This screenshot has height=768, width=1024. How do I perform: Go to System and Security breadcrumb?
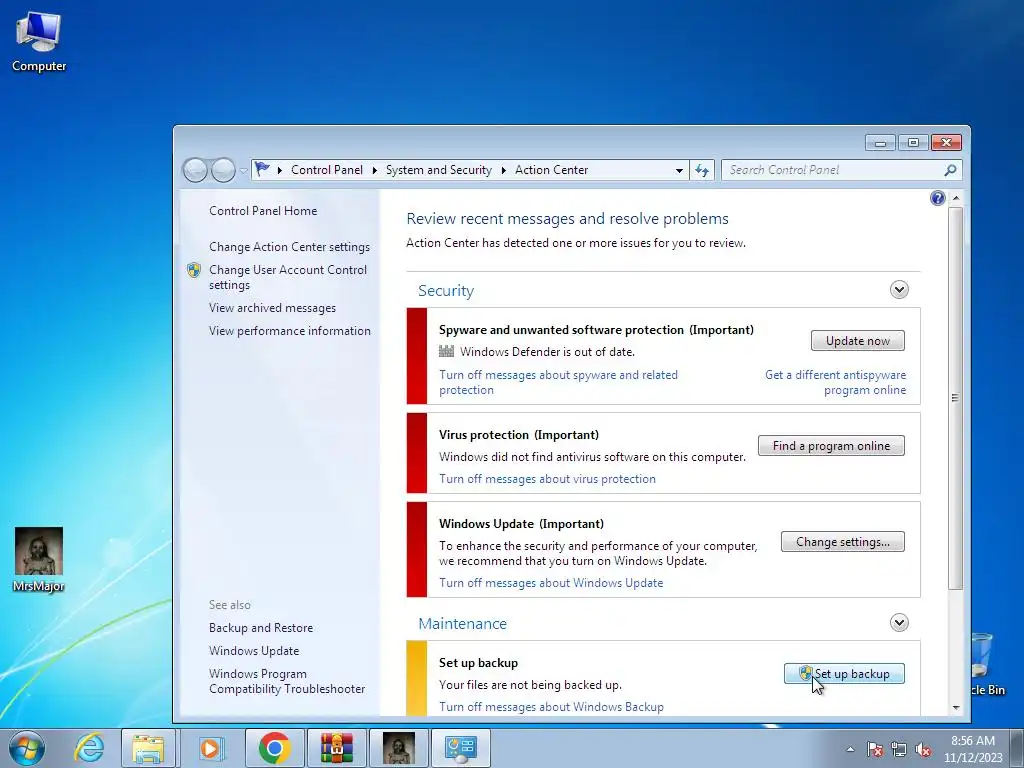pyautogui.click(x=438, y=170)
